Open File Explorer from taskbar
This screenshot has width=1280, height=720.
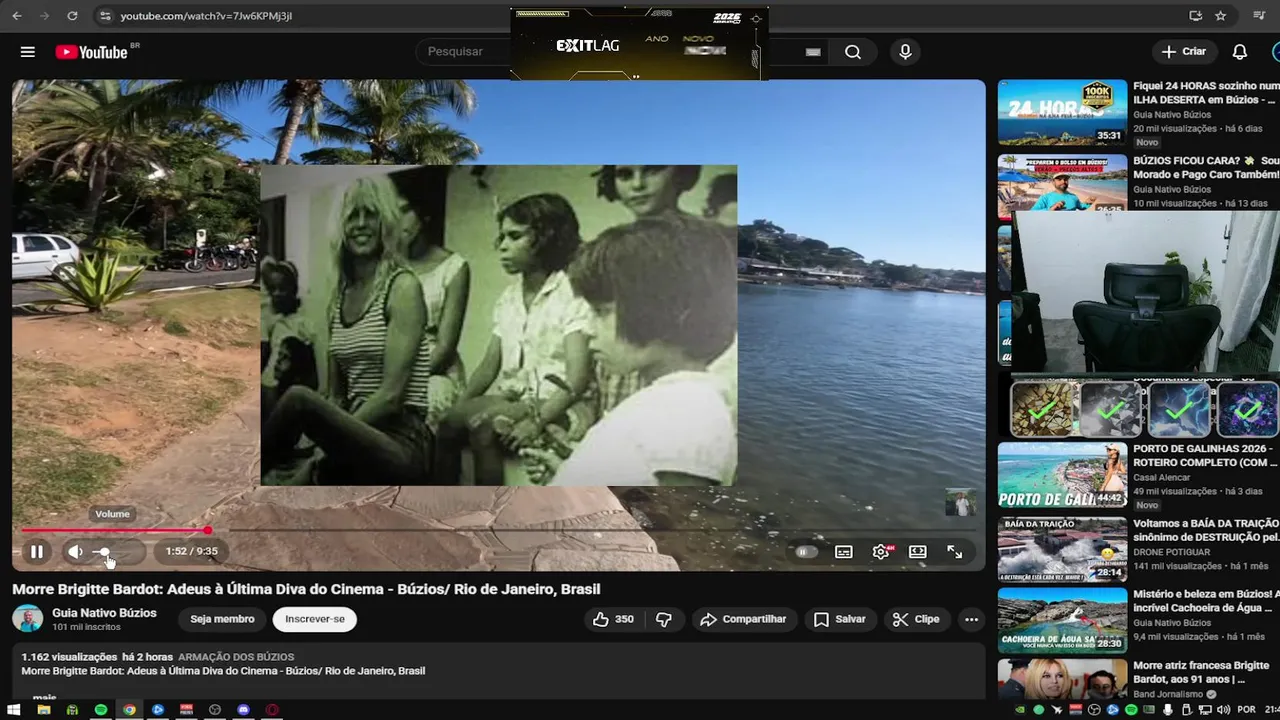point(43,710)
